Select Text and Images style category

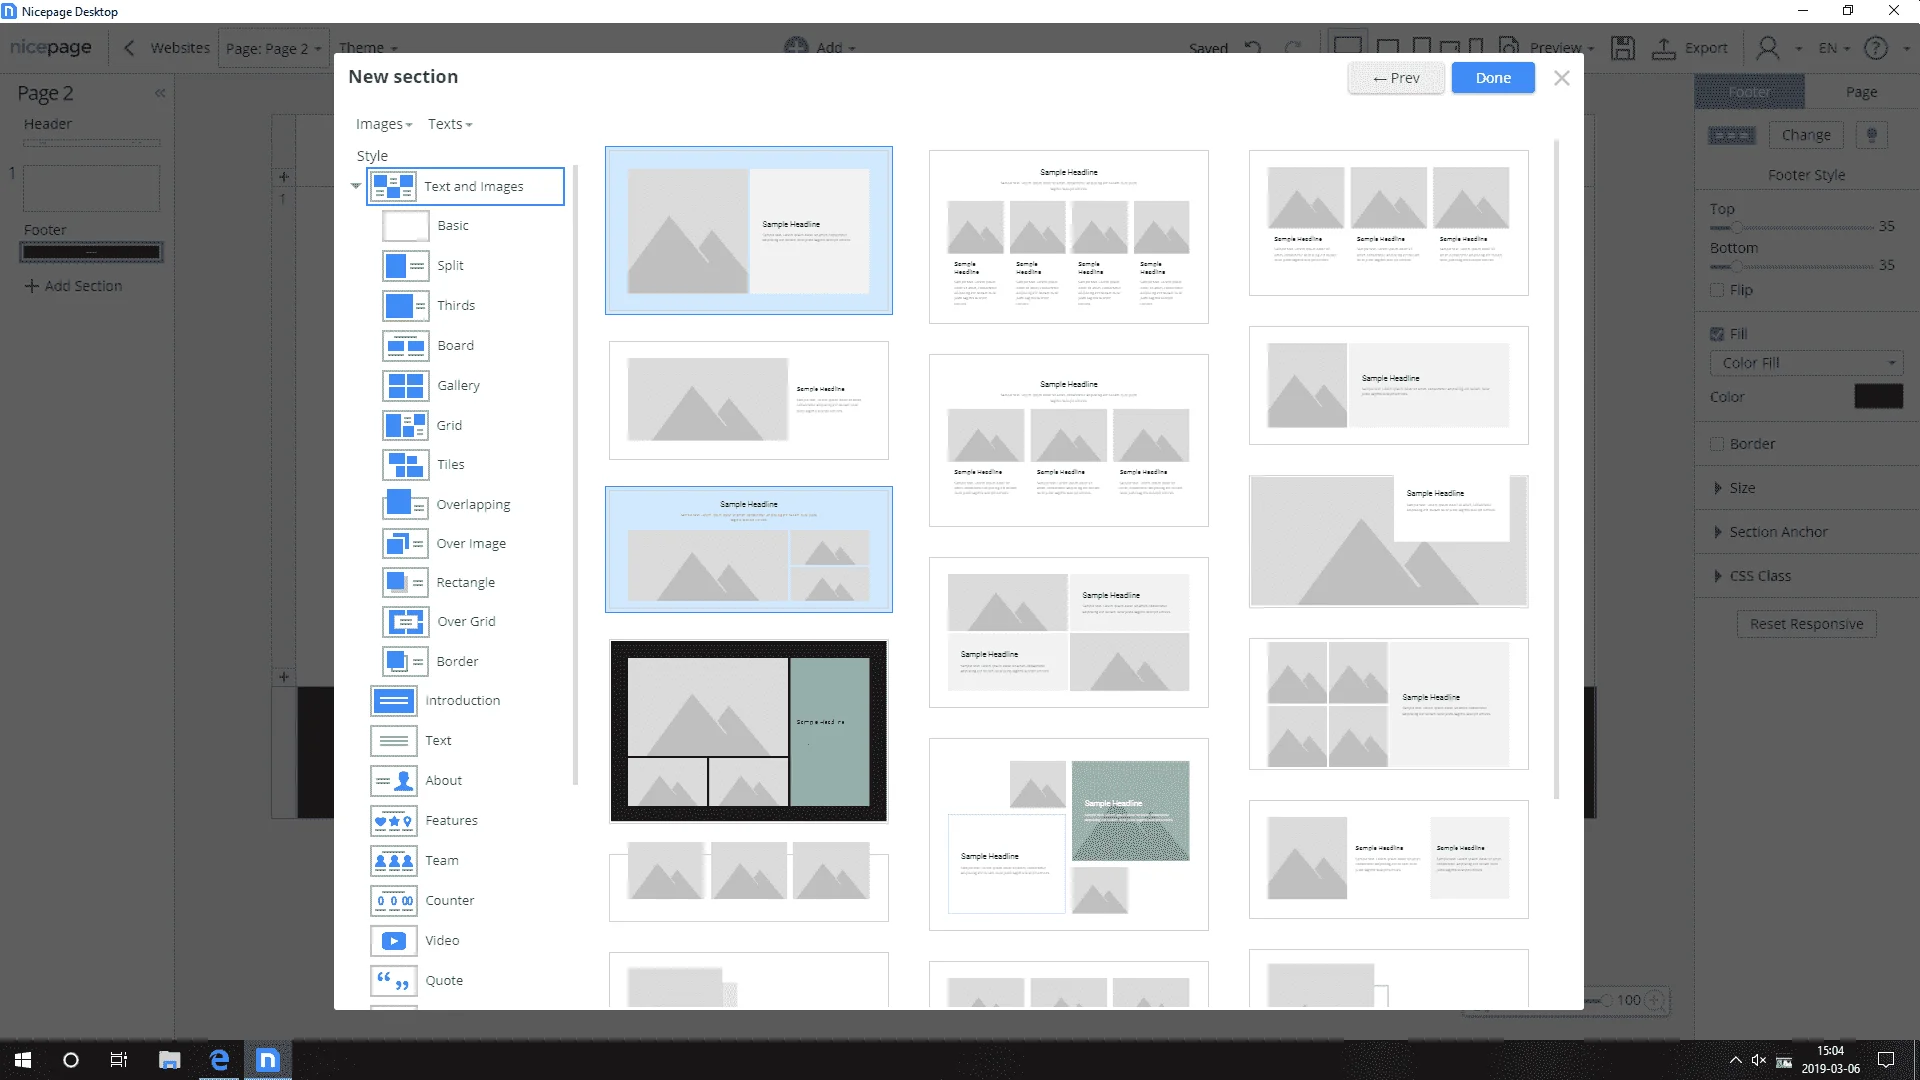coord(466,186)
